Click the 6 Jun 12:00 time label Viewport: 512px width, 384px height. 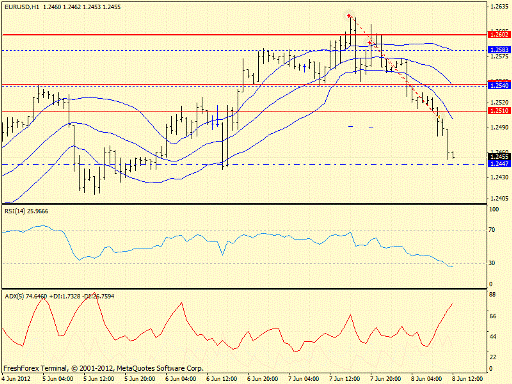(222, 379)
